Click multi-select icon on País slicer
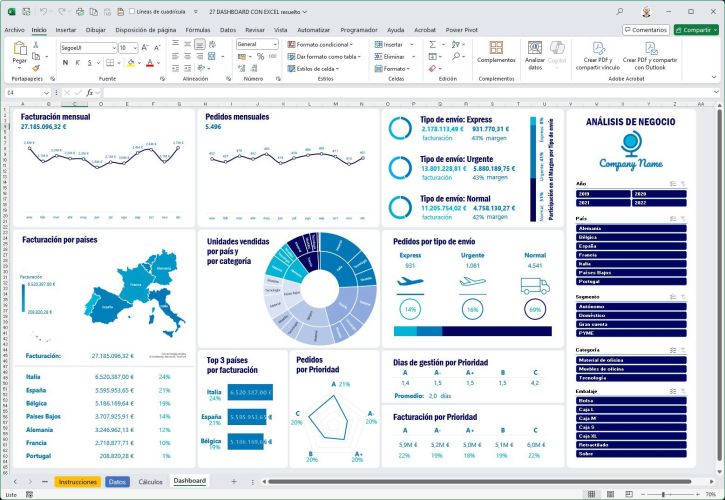This screenshot has width=725, height=500. pyautogui.click(x=673, y=218)
